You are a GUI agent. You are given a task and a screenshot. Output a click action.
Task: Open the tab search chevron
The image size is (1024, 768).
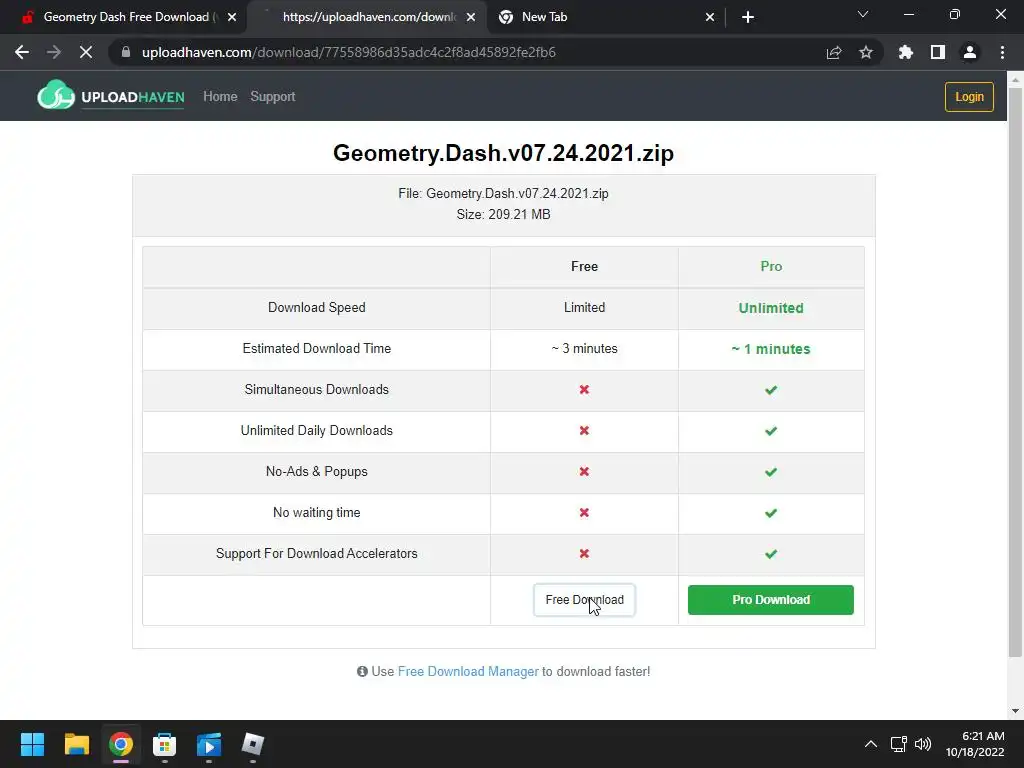(x=863, y=14)
